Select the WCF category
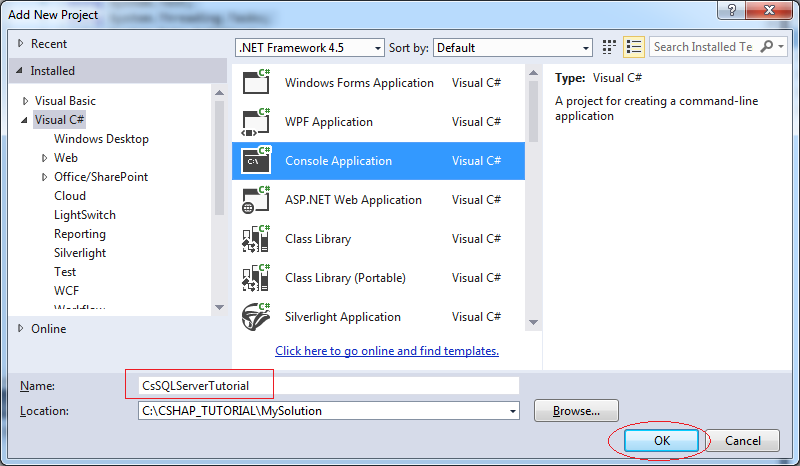 66,290
